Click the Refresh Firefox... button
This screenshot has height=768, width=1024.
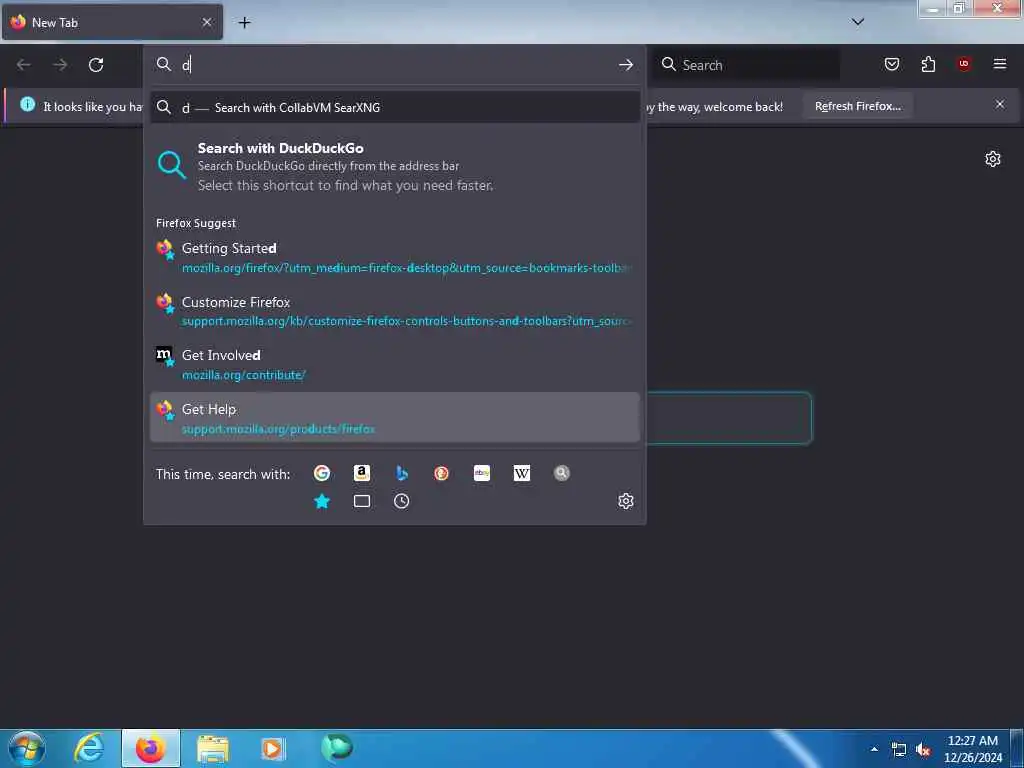[x=857, y=106]
